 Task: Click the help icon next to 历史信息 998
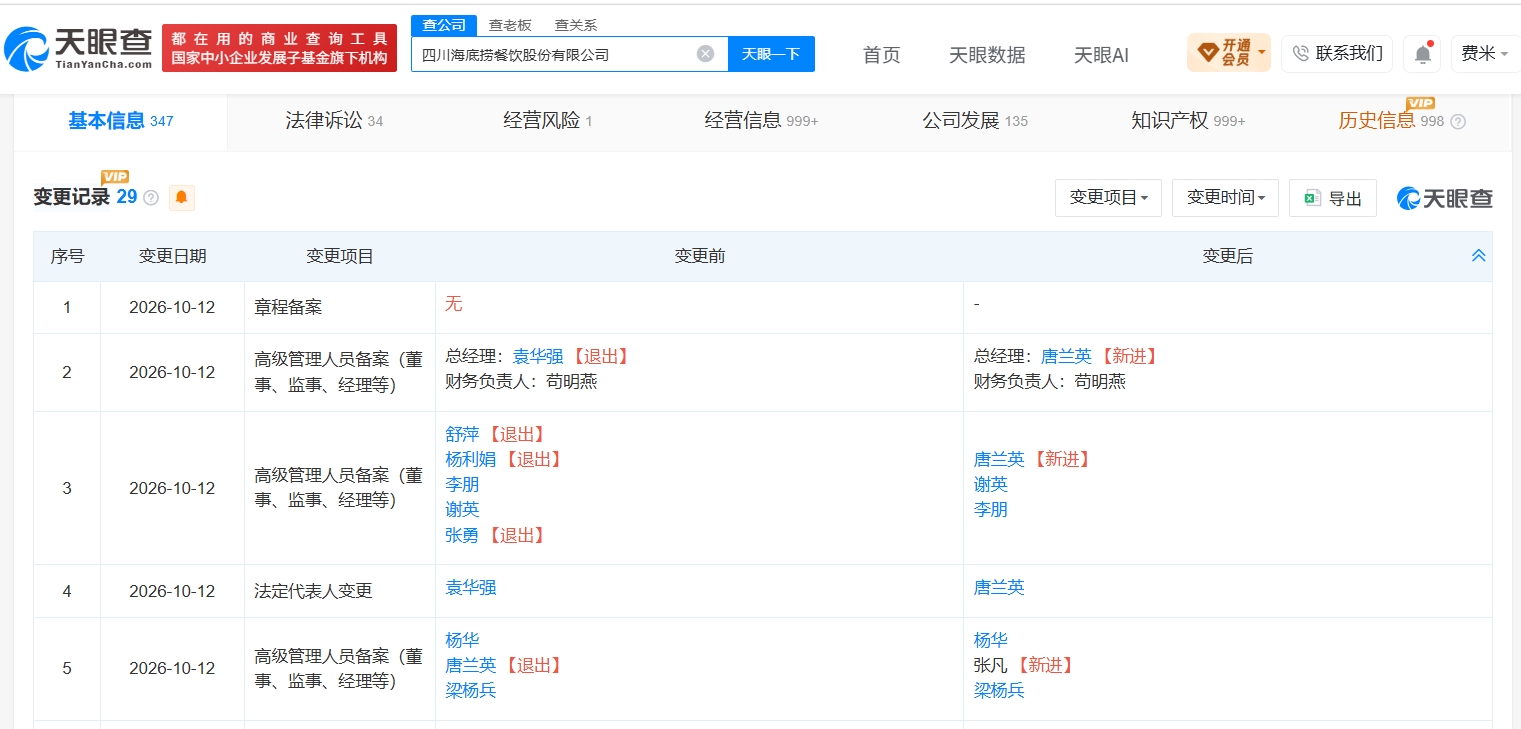coord(1458,122)
